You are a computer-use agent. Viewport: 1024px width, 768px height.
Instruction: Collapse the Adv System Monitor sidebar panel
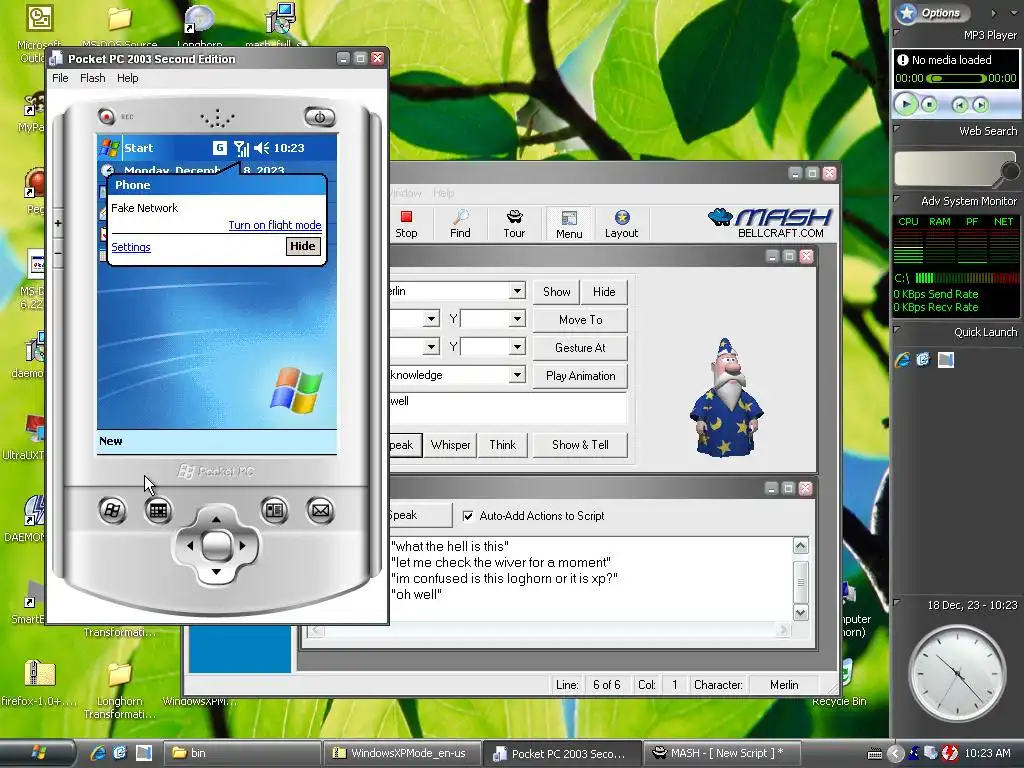pyautogui.click(x=897, y=199)
